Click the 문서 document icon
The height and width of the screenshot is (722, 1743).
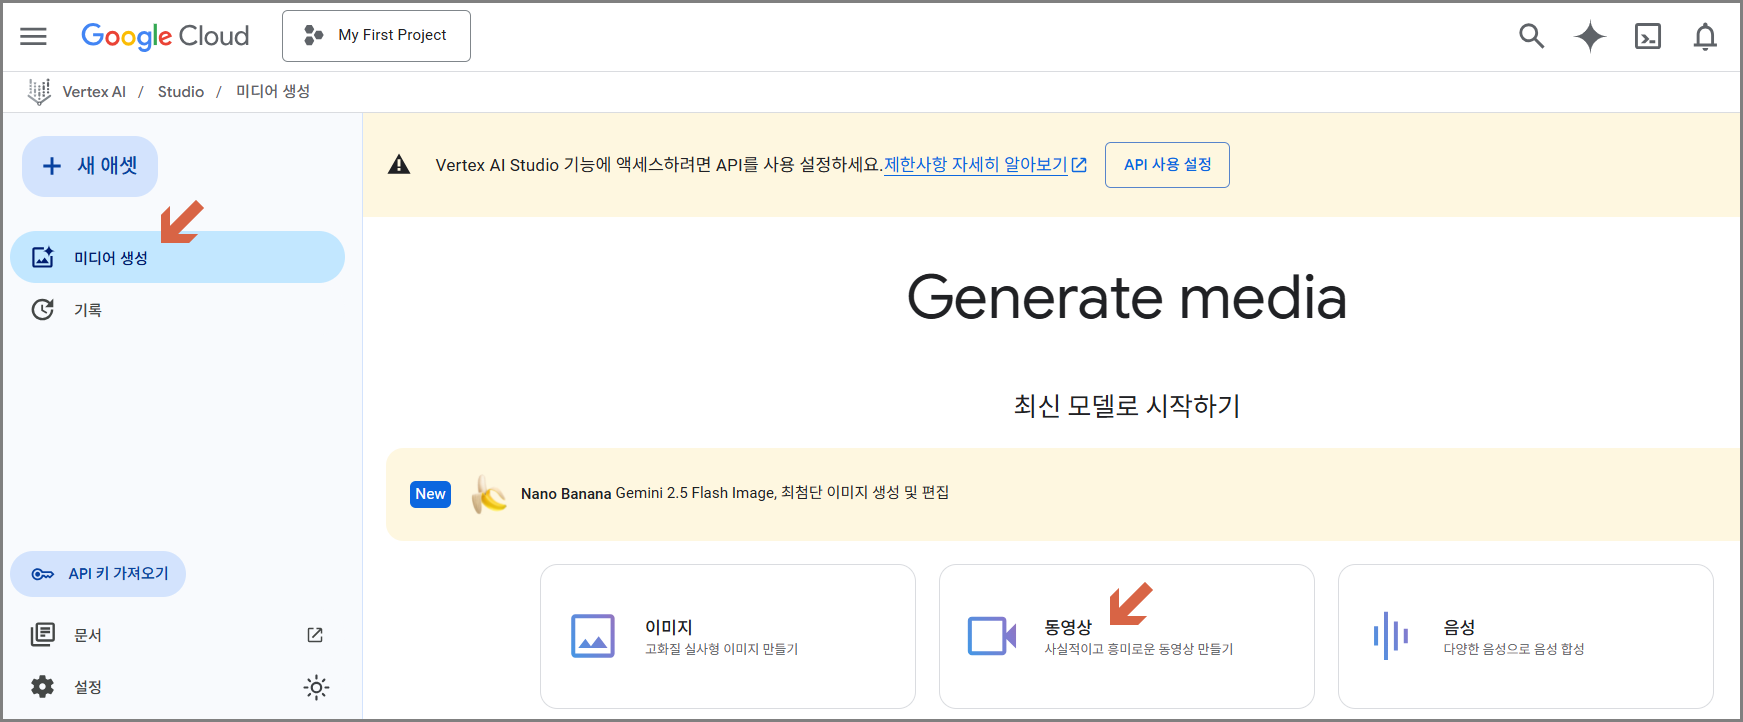pos(43,635)
